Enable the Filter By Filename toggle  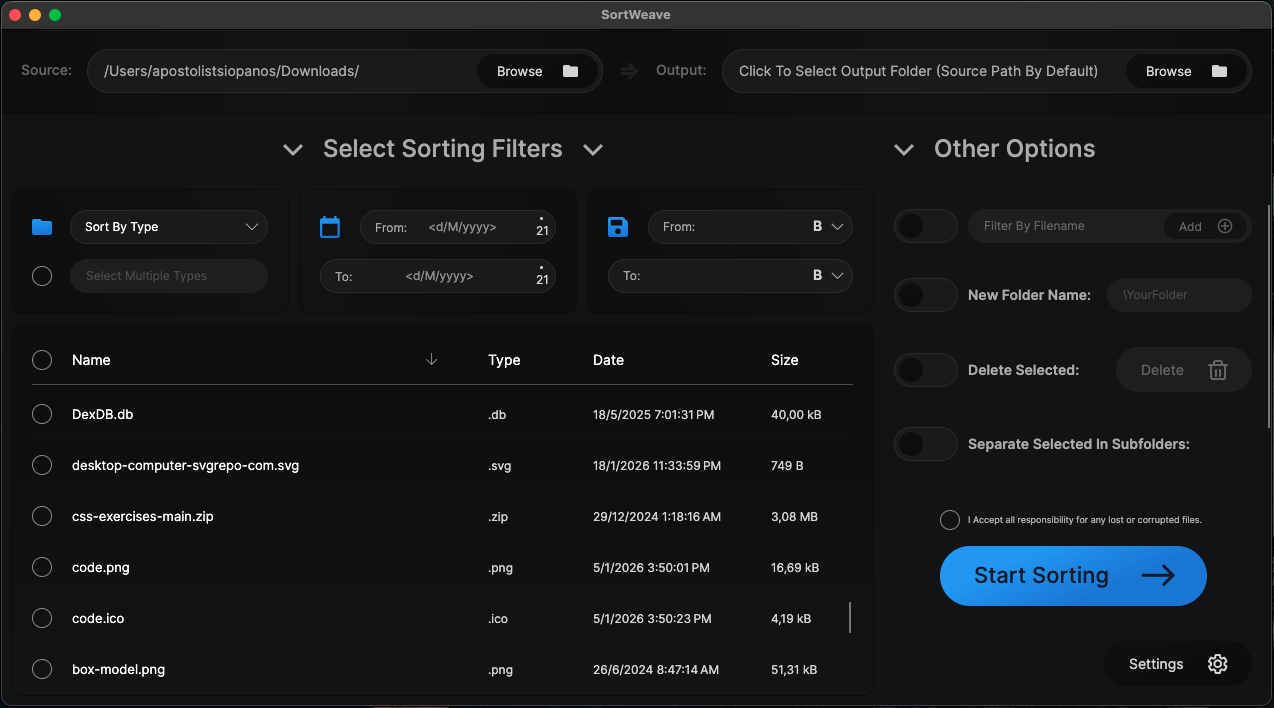click(925, 226)
